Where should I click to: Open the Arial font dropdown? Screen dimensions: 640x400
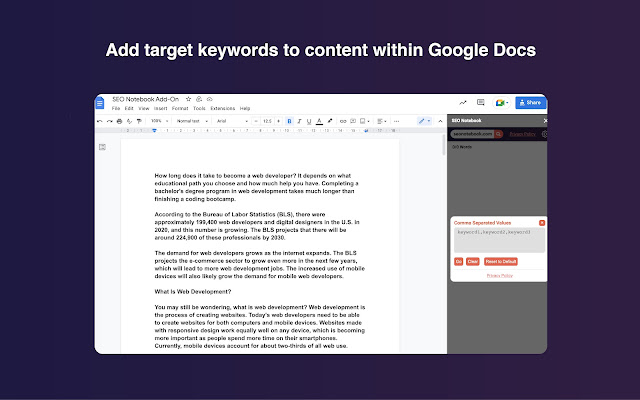tap(232, 121)
